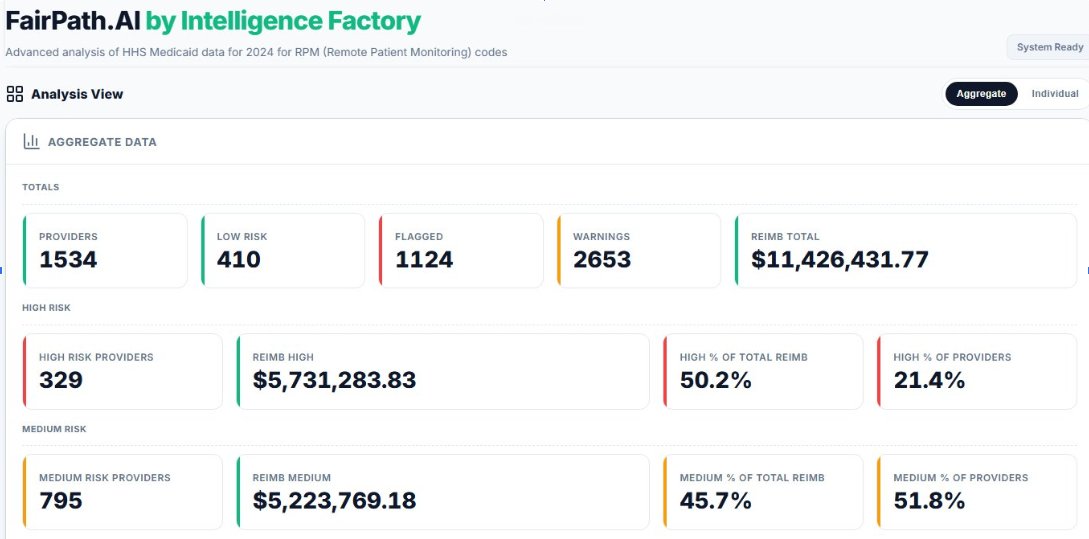Screen dimensions: 1089x539
Task: Open the Flagged 1124 card
Action: point(461,250)
